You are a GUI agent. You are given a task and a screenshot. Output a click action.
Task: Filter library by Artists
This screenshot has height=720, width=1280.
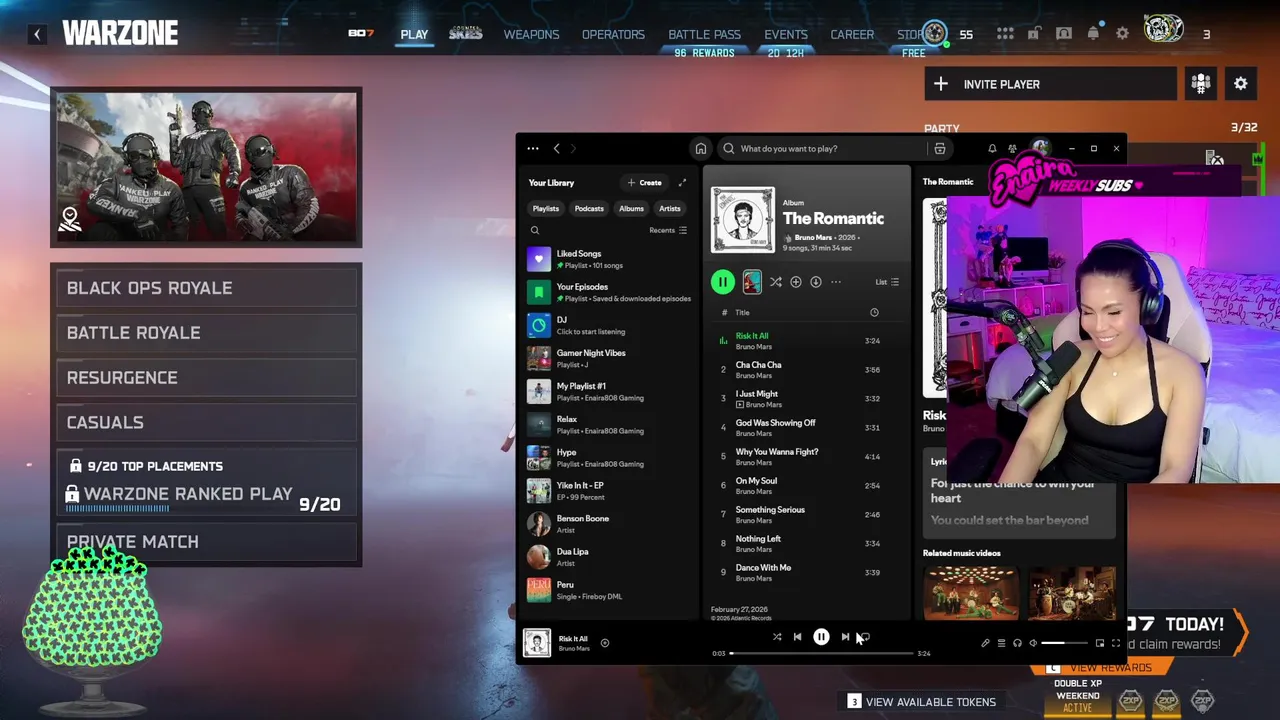[x=670, y=209]
